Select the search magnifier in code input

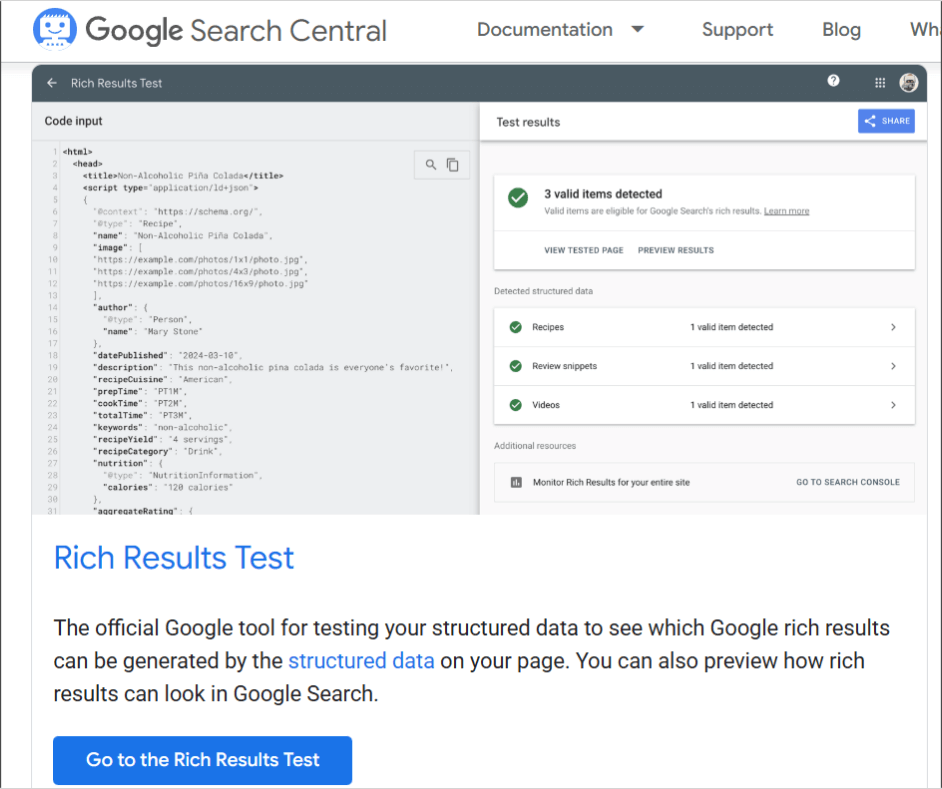tap(430, 164)
